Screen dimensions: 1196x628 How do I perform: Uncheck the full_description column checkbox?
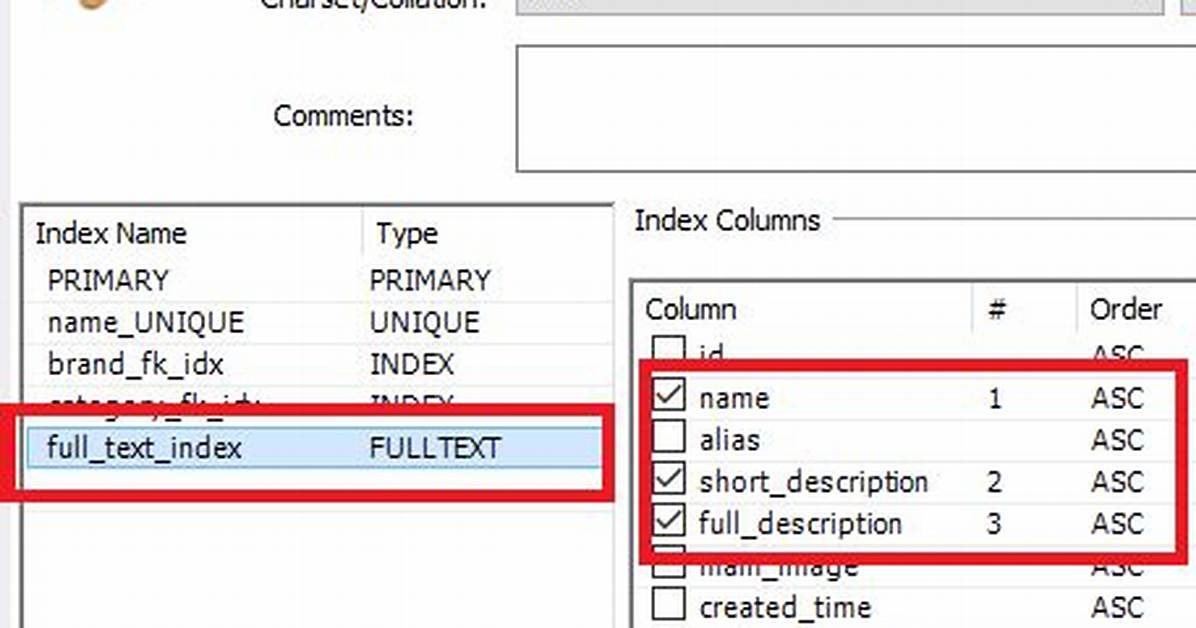point(669,522)
